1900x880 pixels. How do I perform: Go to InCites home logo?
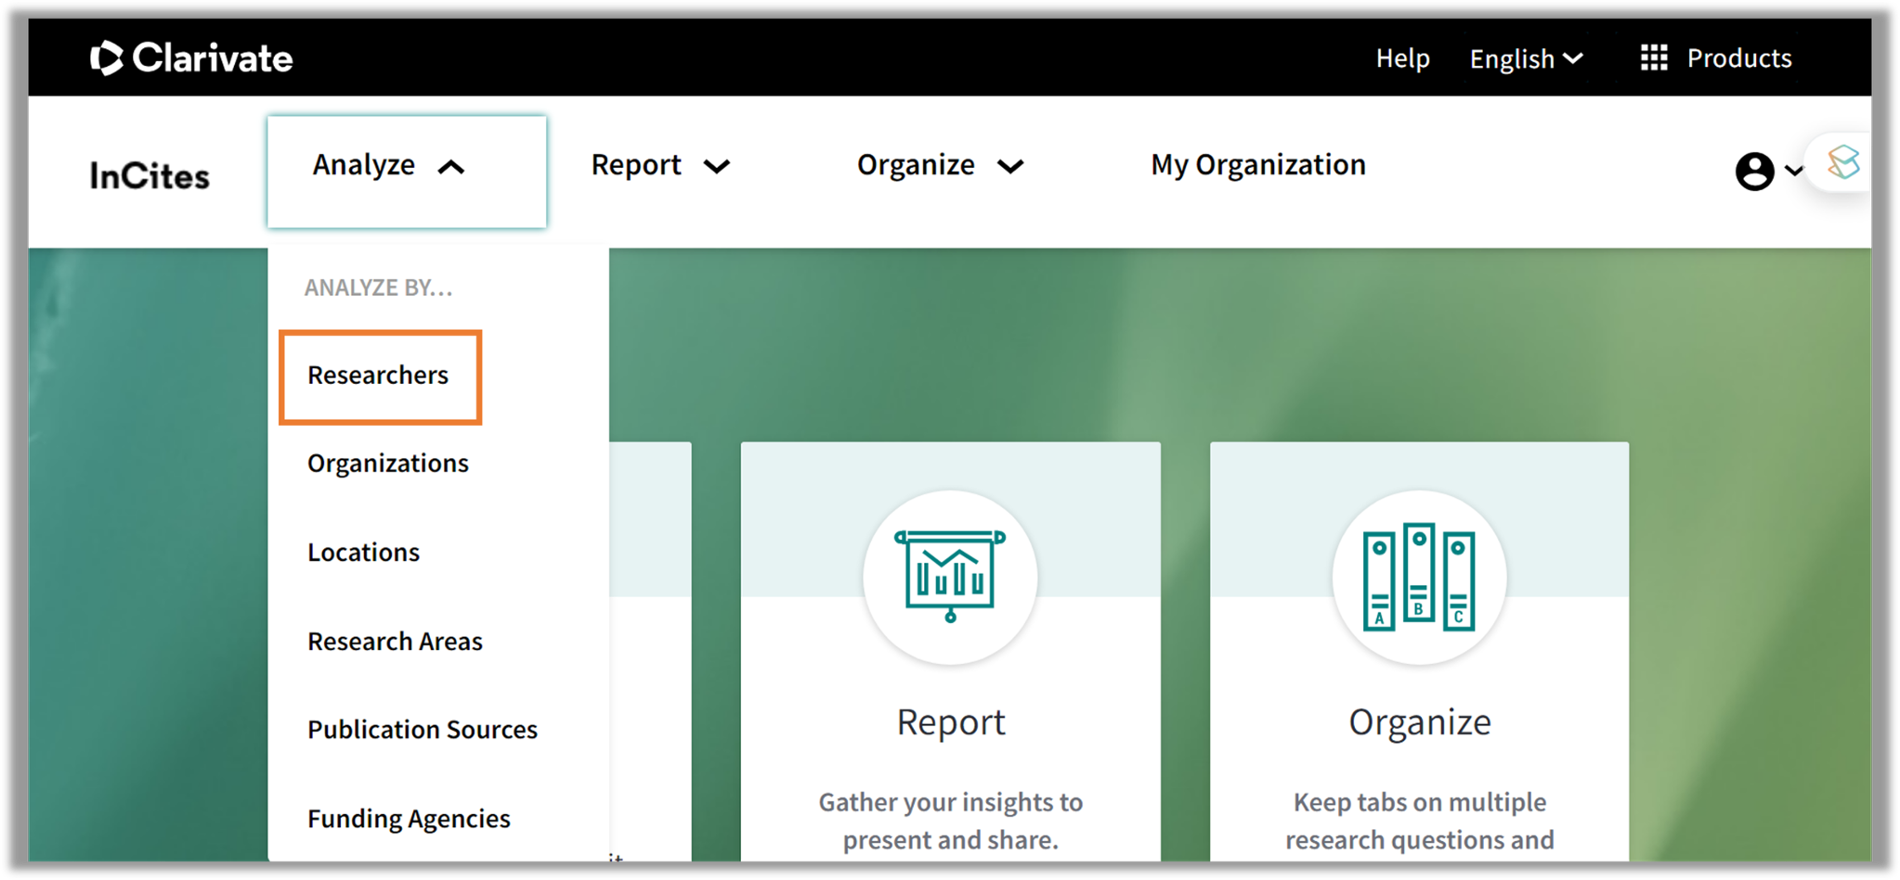150,176
